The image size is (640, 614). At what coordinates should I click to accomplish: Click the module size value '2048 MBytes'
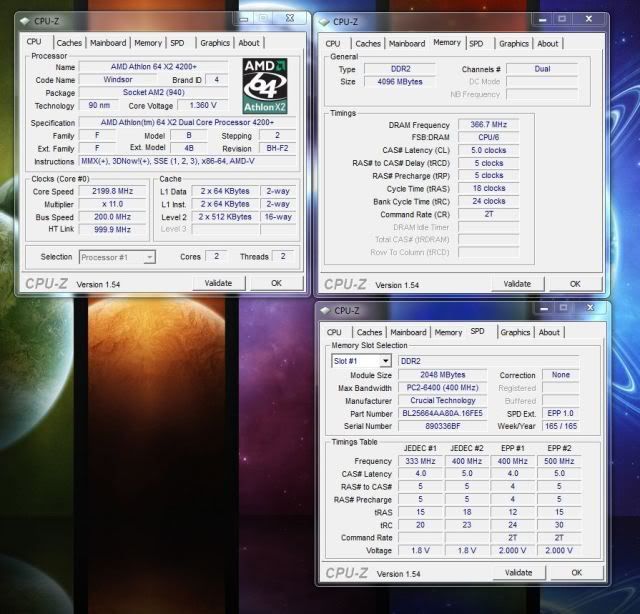(x=442, y=375)
